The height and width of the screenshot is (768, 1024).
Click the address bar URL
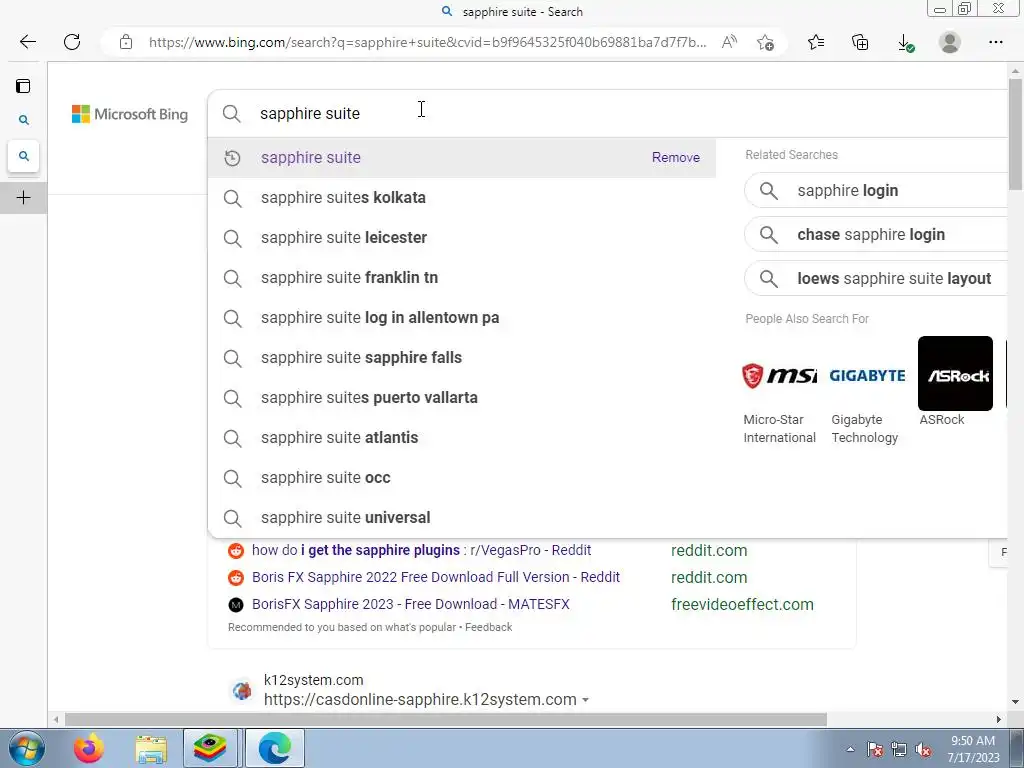427,42
